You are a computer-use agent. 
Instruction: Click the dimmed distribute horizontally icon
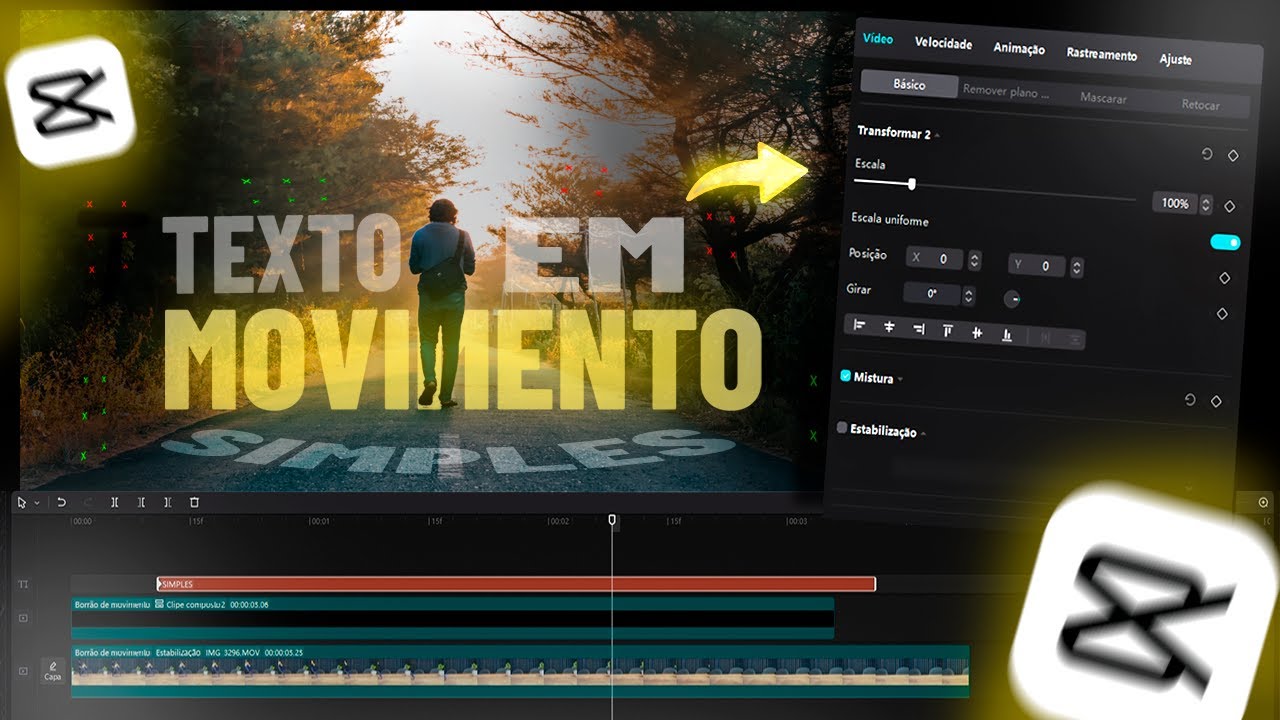(1046, 338)
